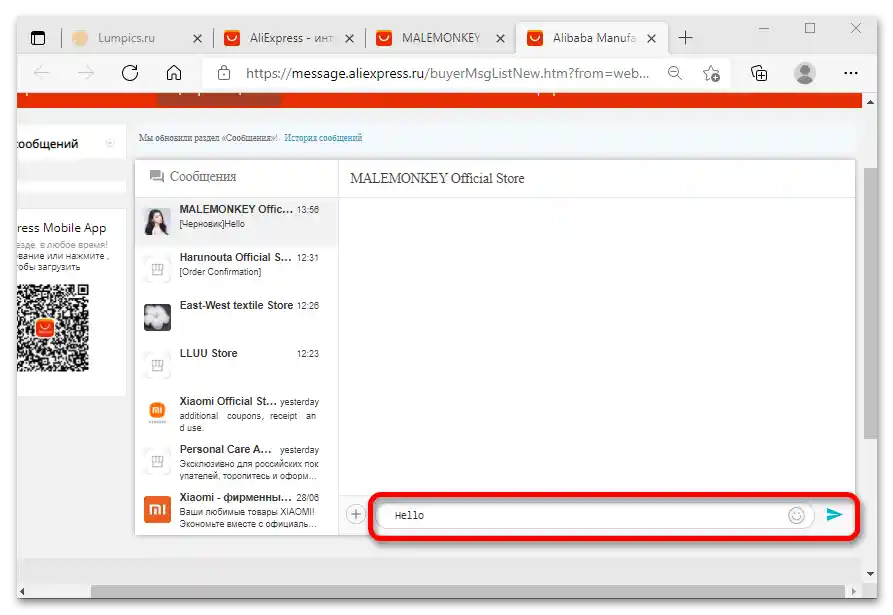Open Settings and more ellipsis menu
893x615 pixels.
click(x=851, y=73)
